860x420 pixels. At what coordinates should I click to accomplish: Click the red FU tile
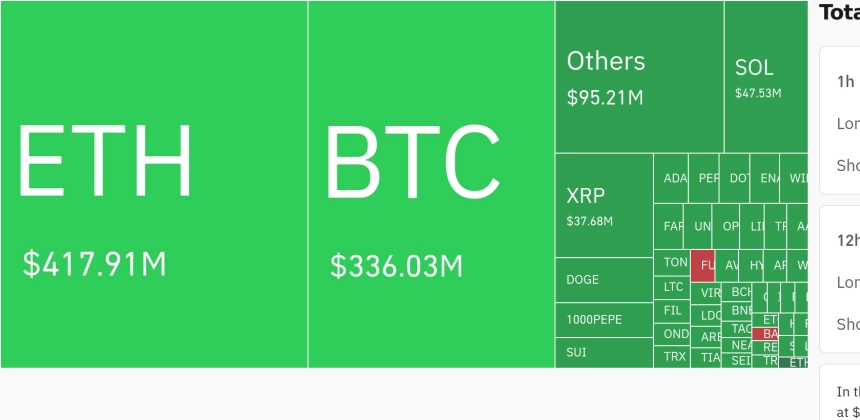click(x=703, y=266)
